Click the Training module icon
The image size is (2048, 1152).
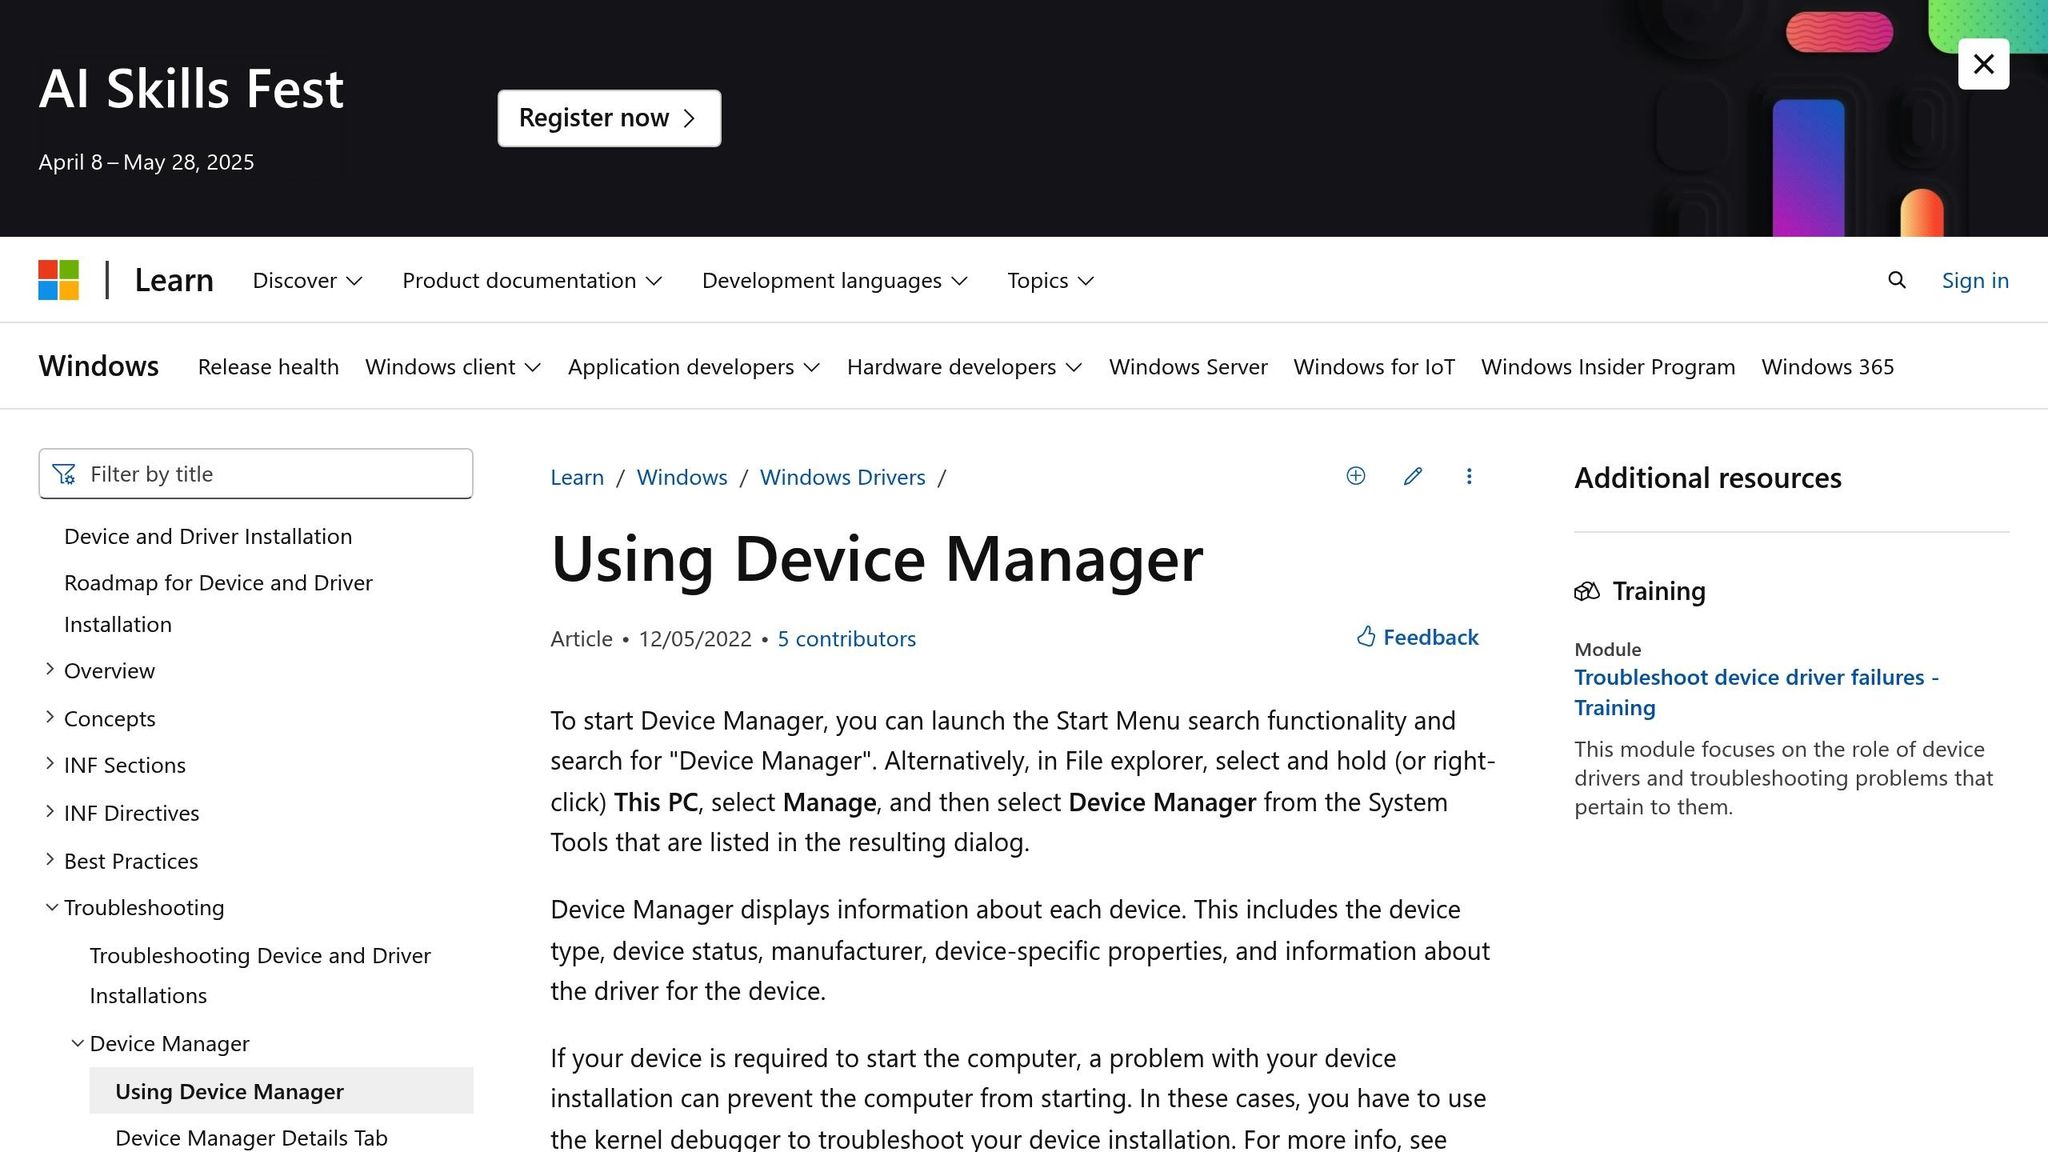click(1586, 591)
